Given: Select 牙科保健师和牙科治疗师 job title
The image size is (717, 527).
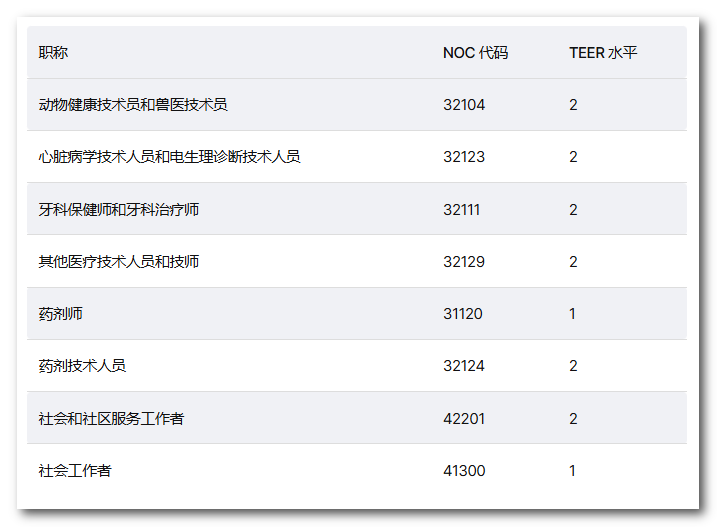Looking at the screenshot, I should (x=118, y=210).
